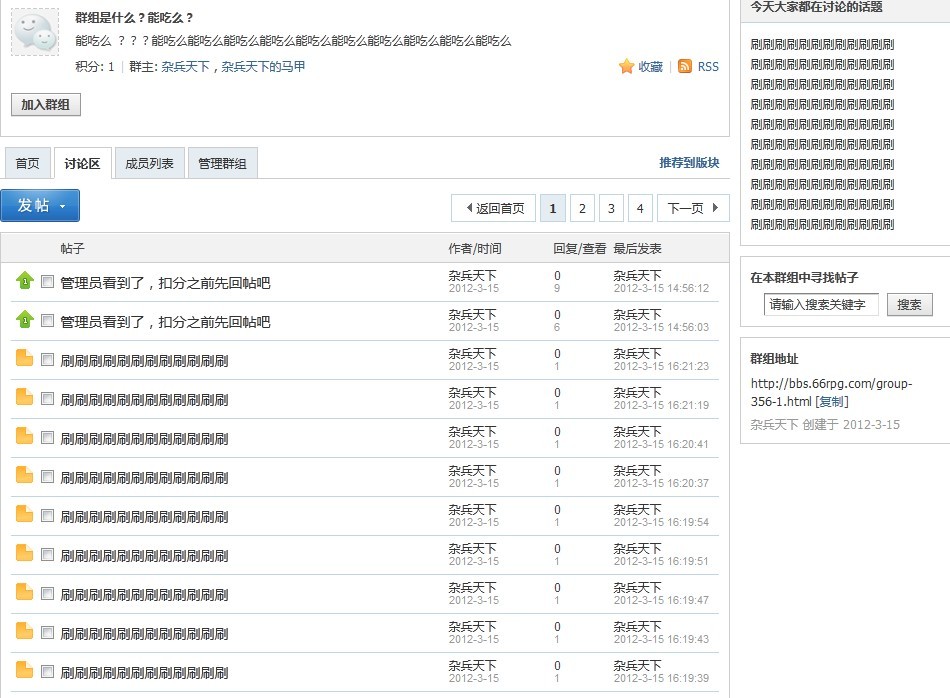Screen dimensions: 950x698
Task: Click the 下一页 next page button
Action: pyautogui.click(x=693, y=208)
